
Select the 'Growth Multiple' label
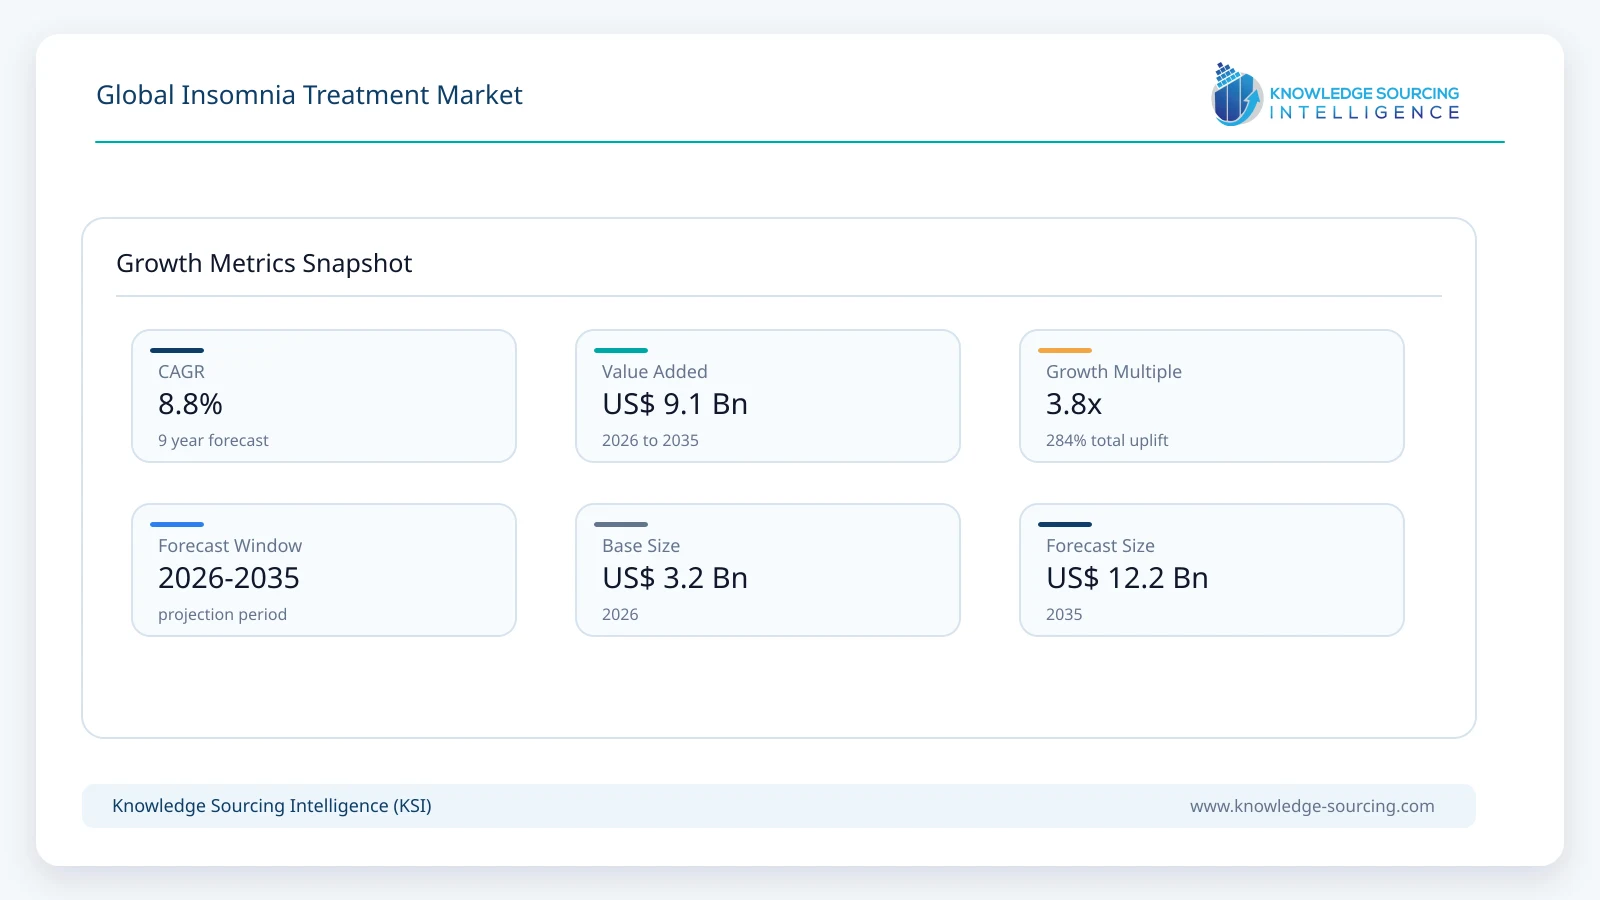click(x=1114, y=372)
